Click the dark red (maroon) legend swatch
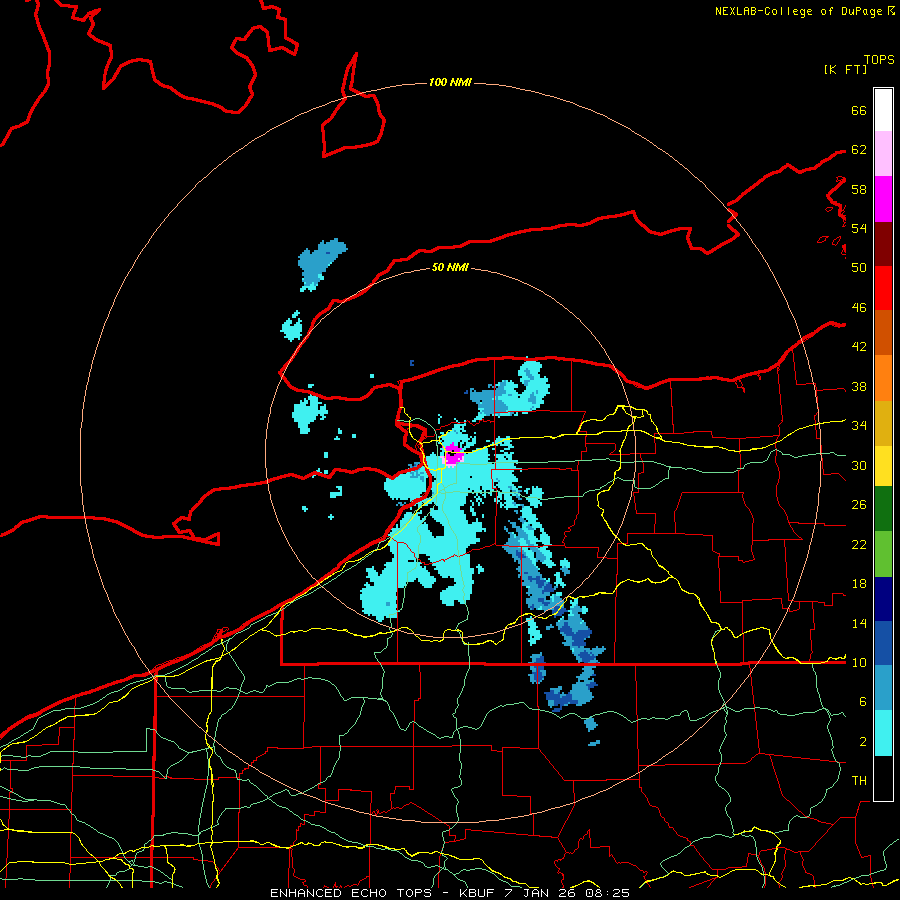This screenshot has width=900, height=900. pos(883,243)
